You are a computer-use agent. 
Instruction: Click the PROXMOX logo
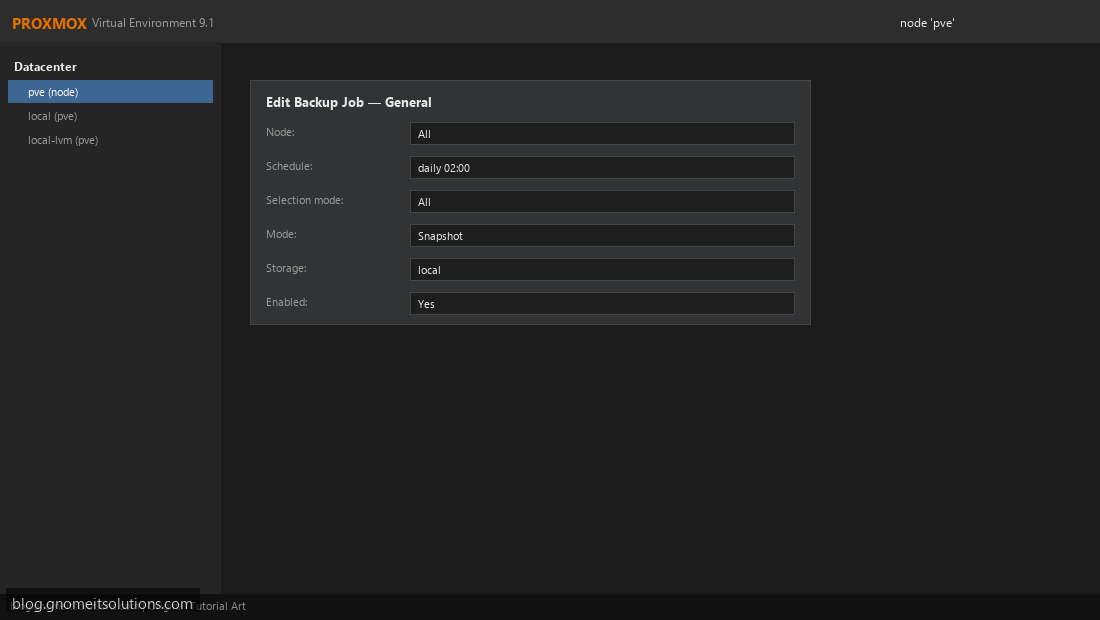[x=49, y=23]
